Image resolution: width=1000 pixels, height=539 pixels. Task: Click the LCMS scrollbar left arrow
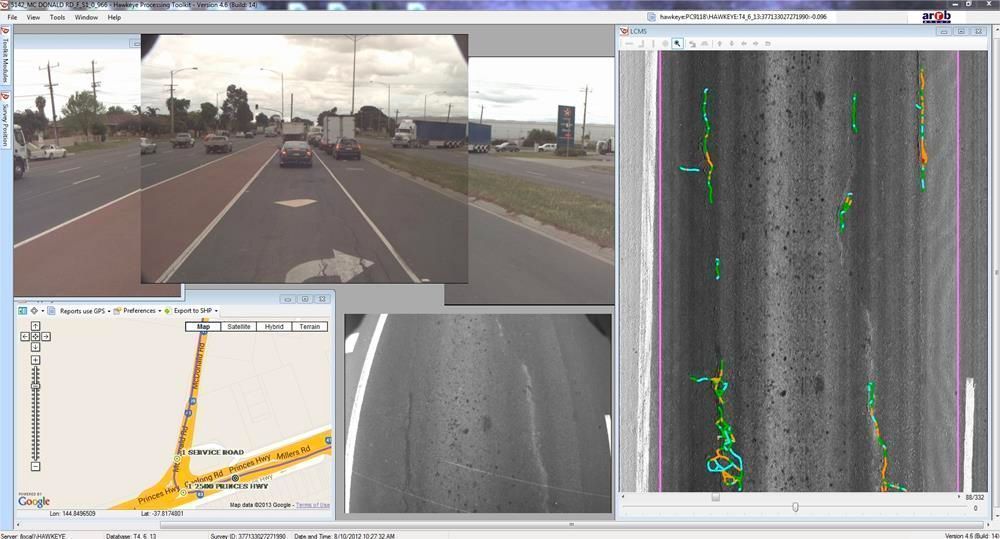pos(623,497)
